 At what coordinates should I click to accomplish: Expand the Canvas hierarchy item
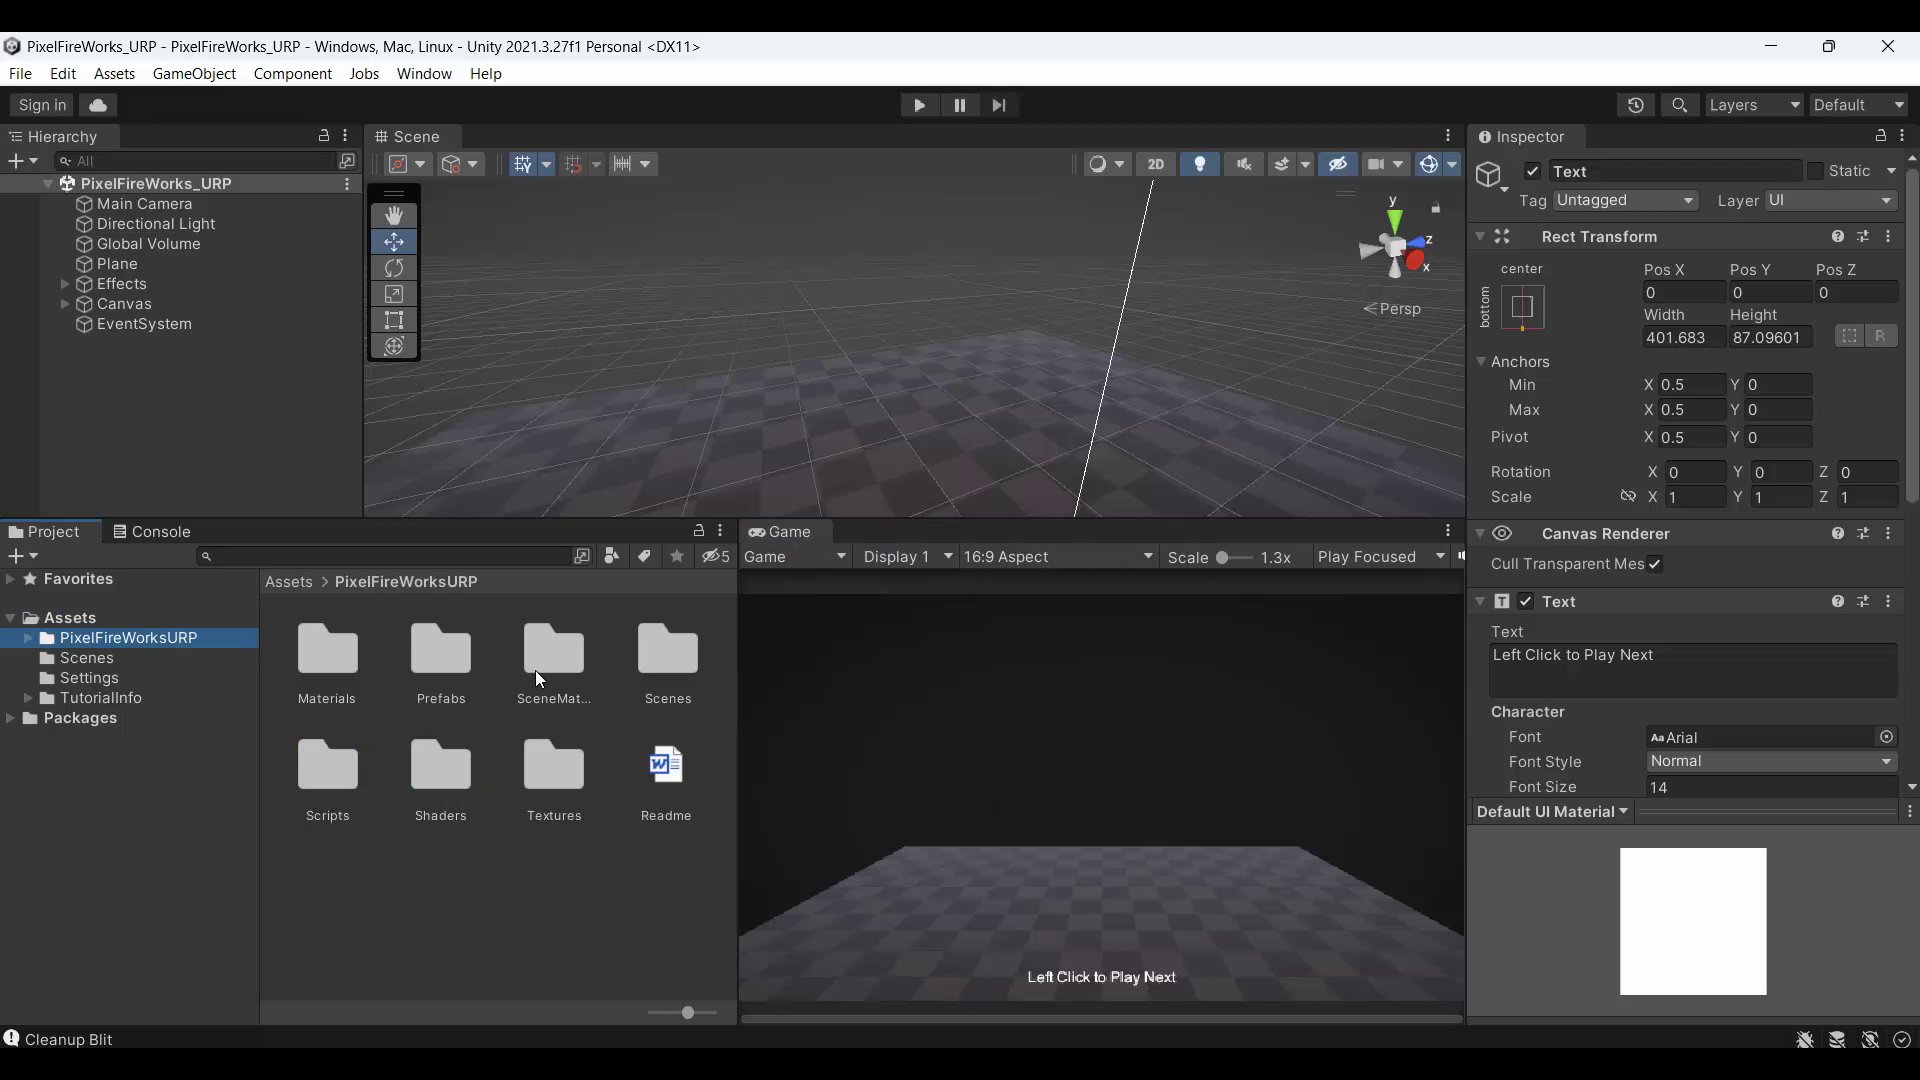65,304
